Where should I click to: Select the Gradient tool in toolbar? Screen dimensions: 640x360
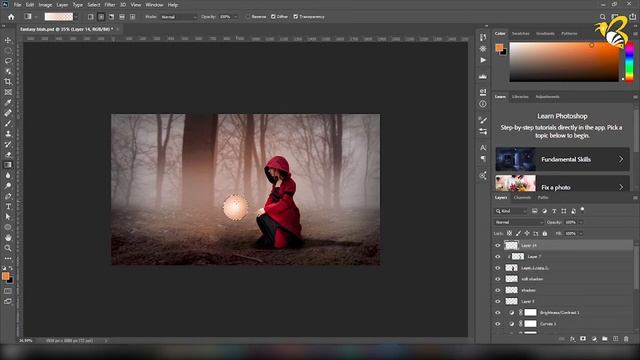[x=8, y=165]
